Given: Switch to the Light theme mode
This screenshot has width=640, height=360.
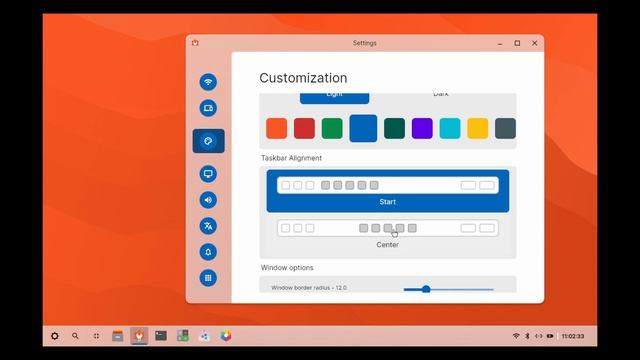Looking at the screenshot, I should pos(334,98).
